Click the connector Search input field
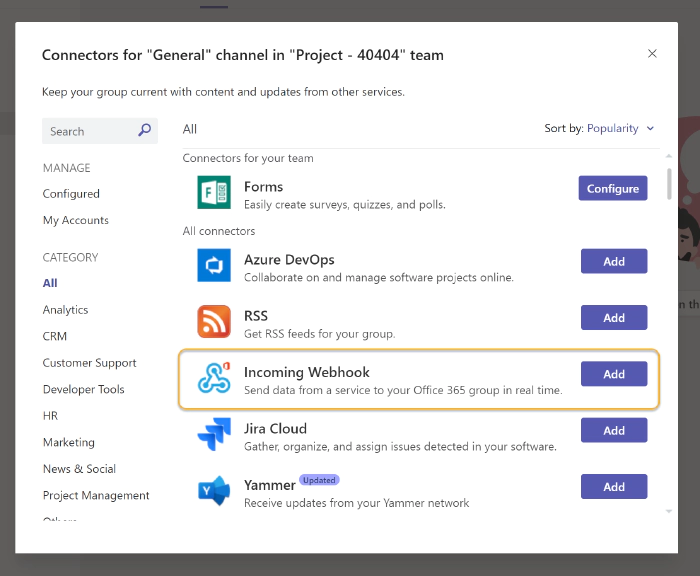The image size is (700, 576). [x=88, y=131]
